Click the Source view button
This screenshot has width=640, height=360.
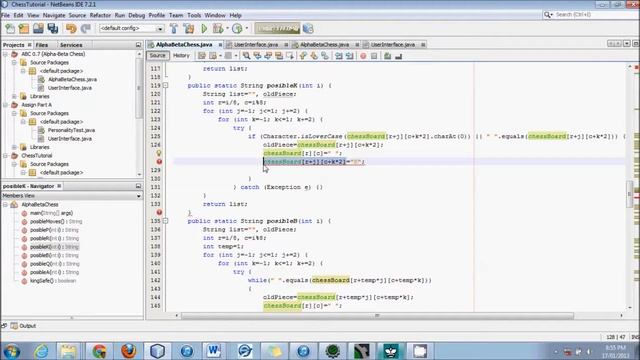click(x=157, y=56)
